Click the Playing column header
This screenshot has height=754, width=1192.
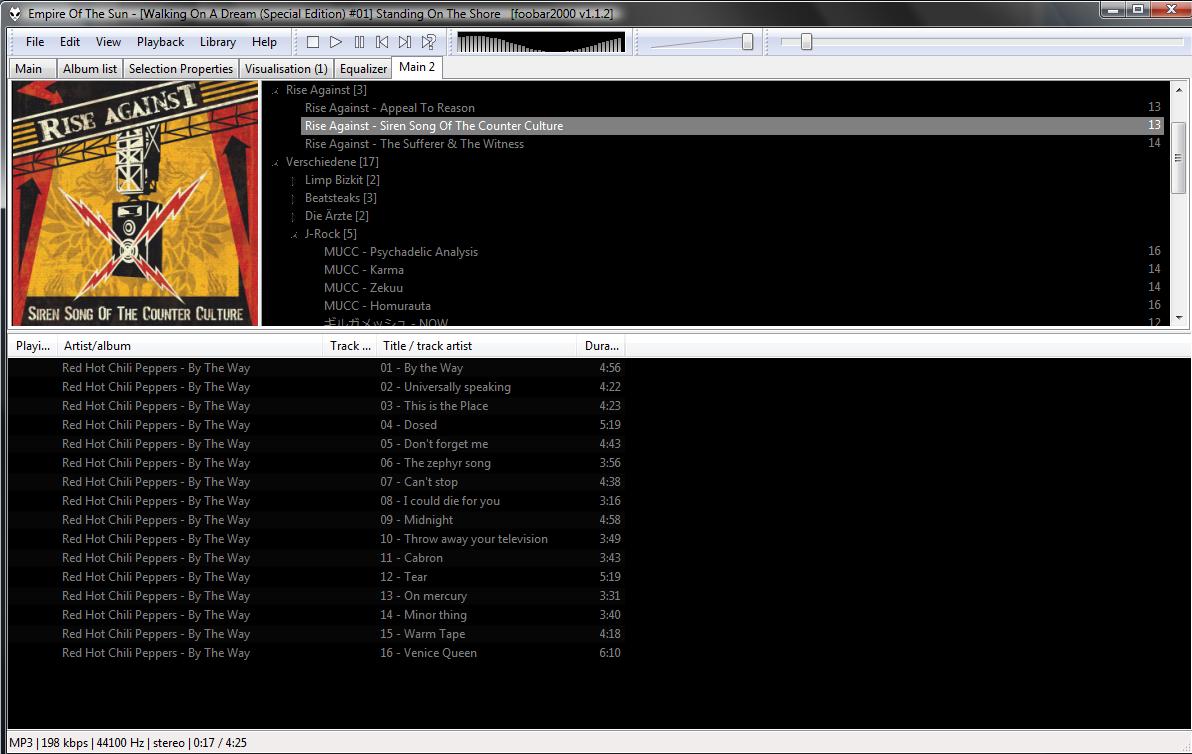pyautogui.click(x=33, y=346)
